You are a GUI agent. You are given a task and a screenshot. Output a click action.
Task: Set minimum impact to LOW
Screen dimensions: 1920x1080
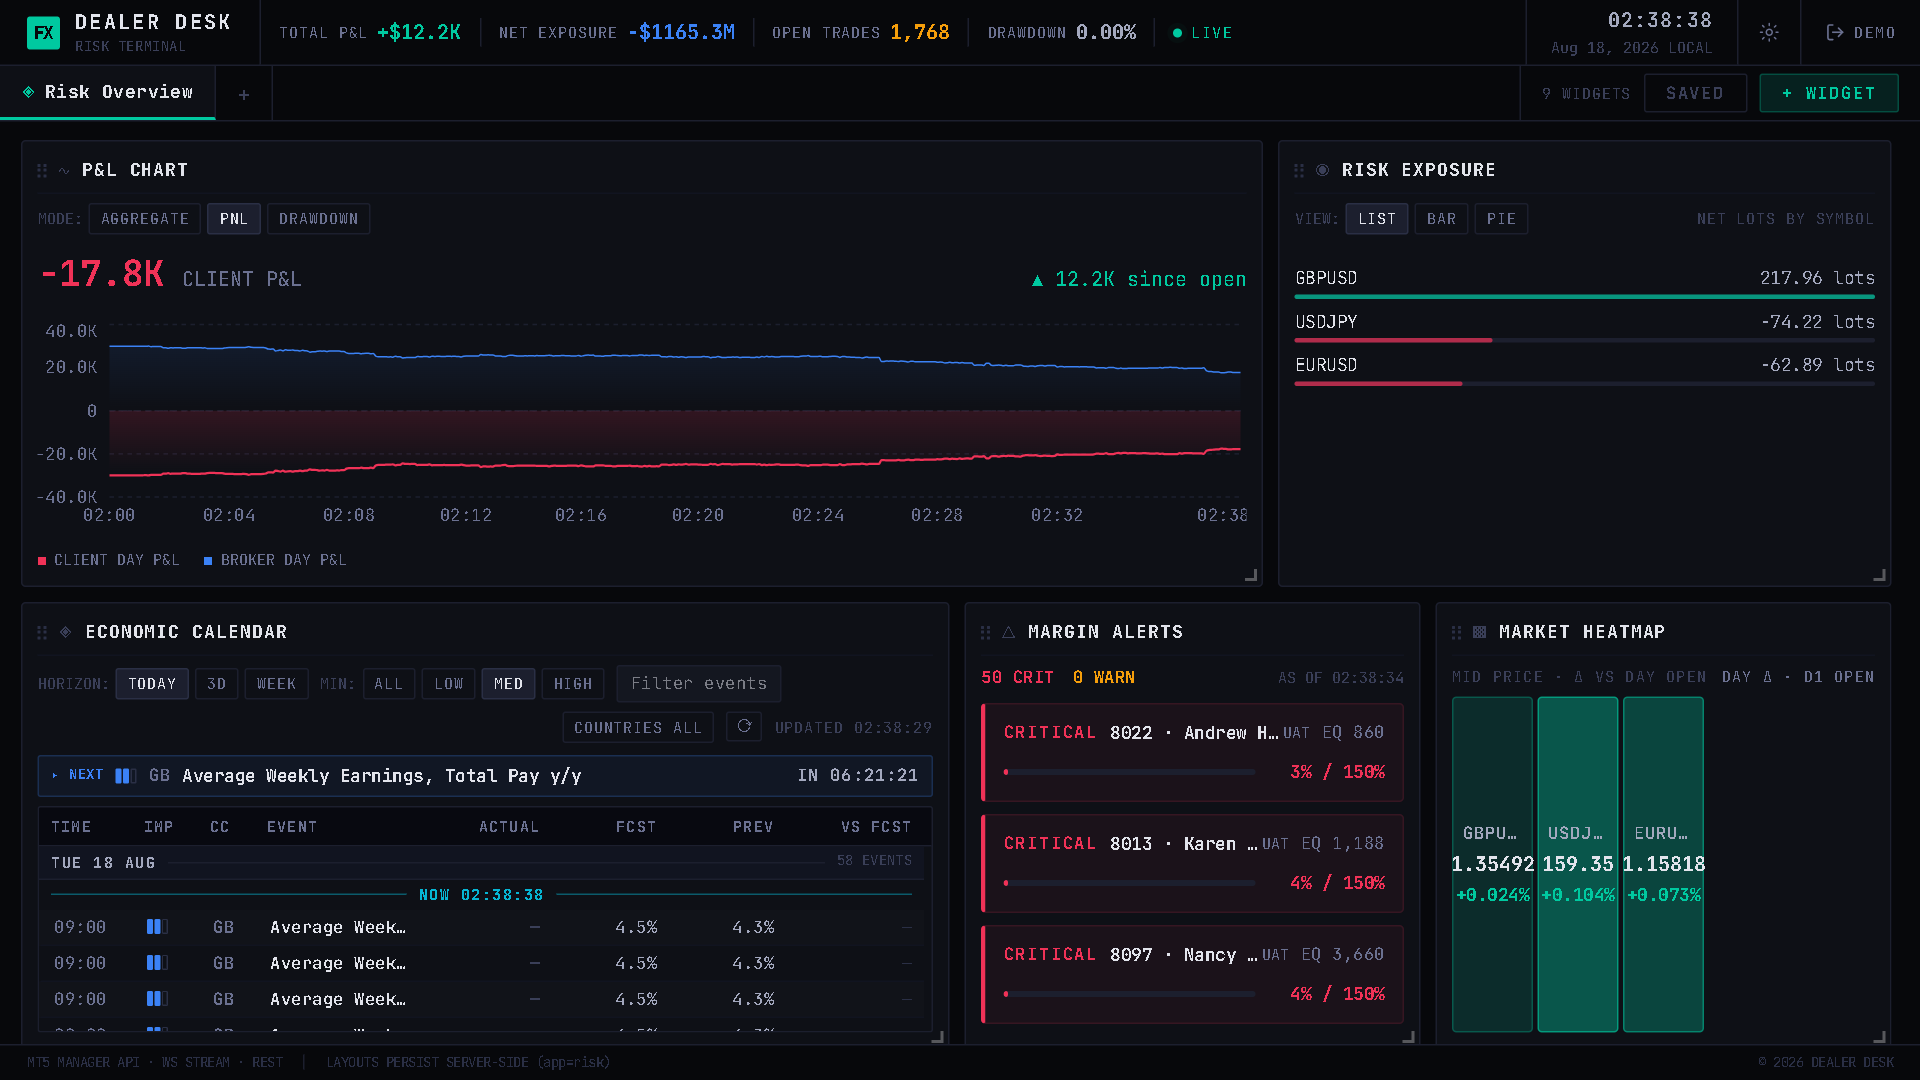coord(449,684)
